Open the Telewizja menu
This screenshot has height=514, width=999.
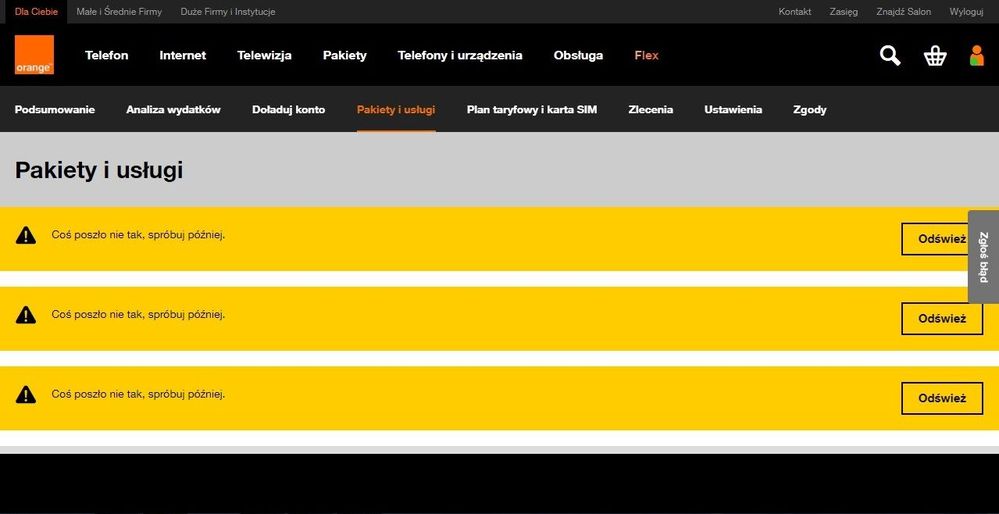click(264, 56)
